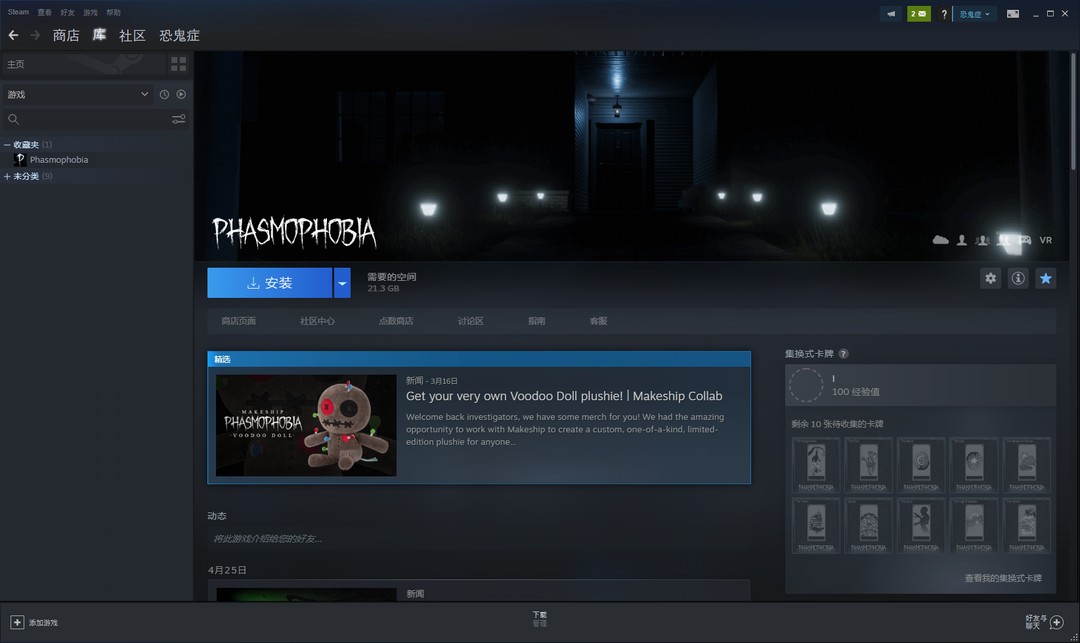
Task: Click the Voodoo Doll plushie news headline
Action: (x=564, y=396)
